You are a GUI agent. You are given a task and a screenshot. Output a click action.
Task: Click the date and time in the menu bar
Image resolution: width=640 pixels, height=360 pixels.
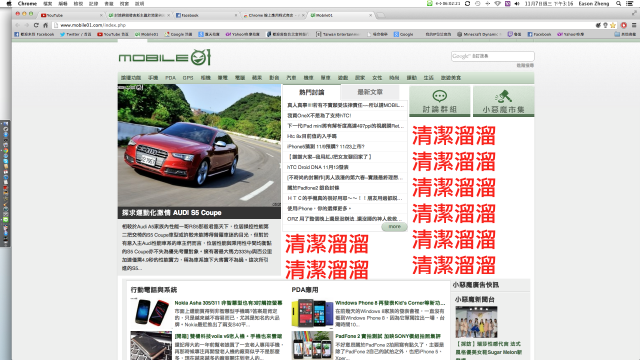tap(549, 3)
